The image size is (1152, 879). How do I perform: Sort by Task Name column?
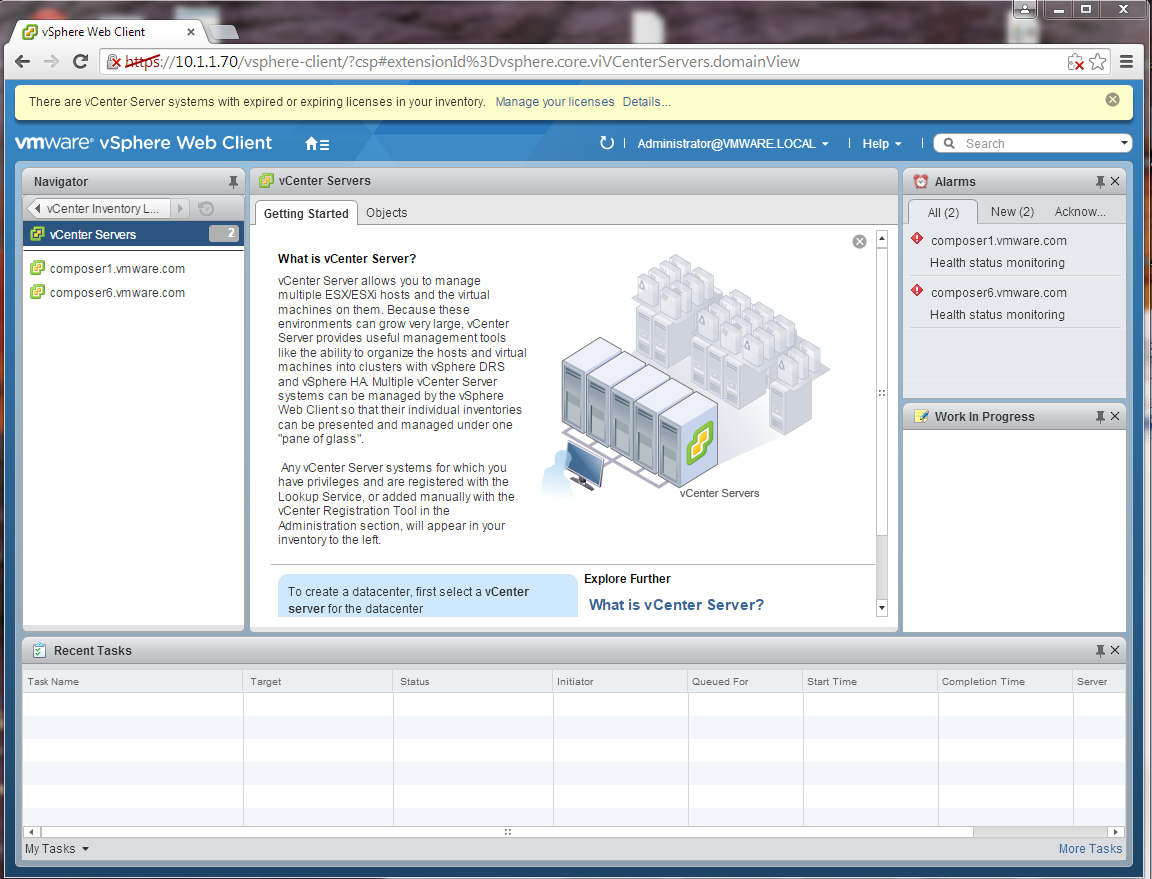click(x=132, y=681)
